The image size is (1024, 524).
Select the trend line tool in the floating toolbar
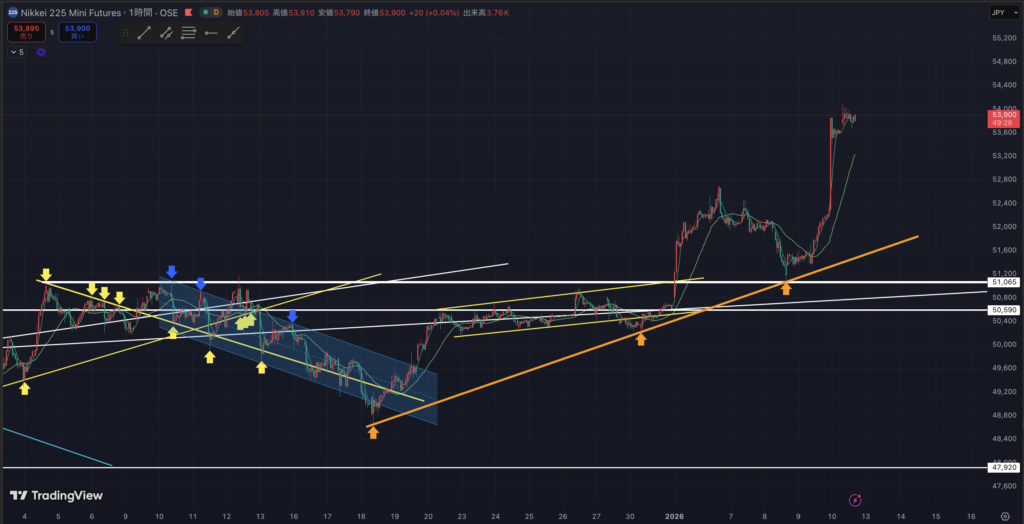[144, 33]
